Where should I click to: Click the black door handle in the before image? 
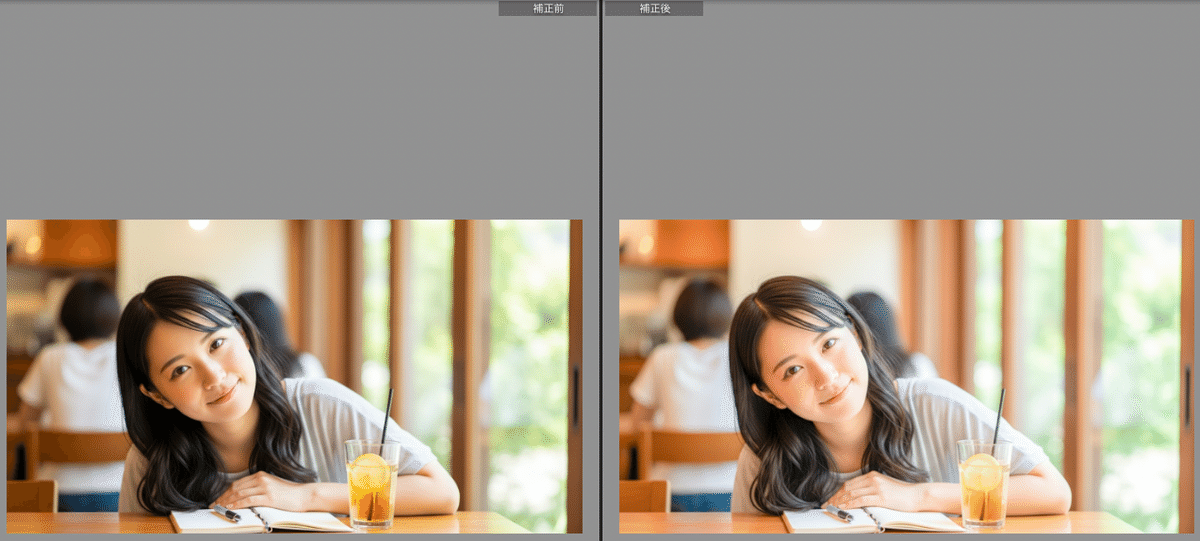(x=576, y=395)
